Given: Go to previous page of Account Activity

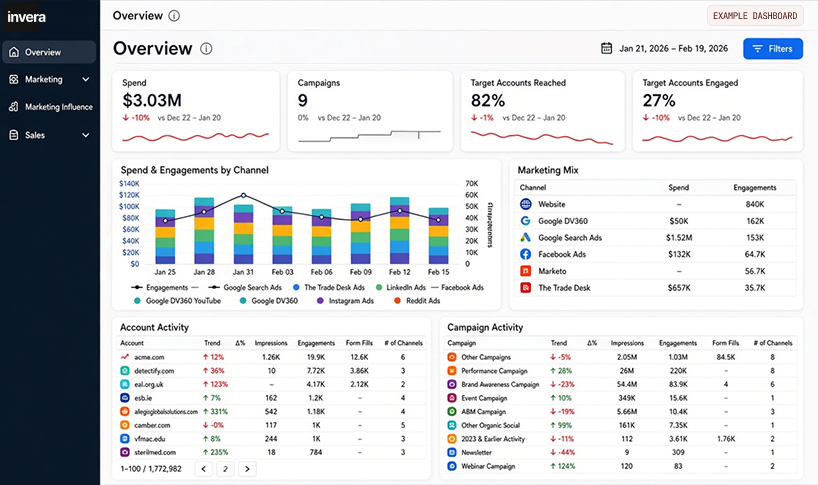Looking at the screenshot, I should coord(203,469).
